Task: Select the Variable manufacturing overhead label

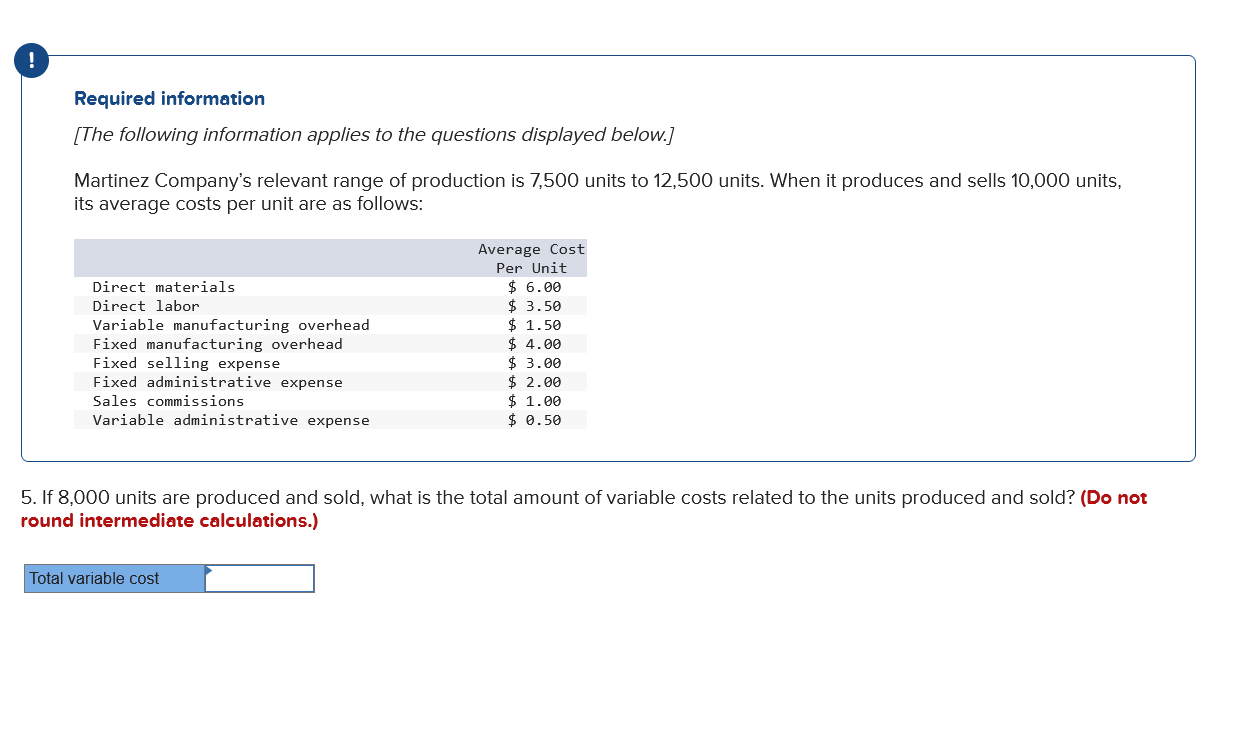Action: [x=231, y=325]
